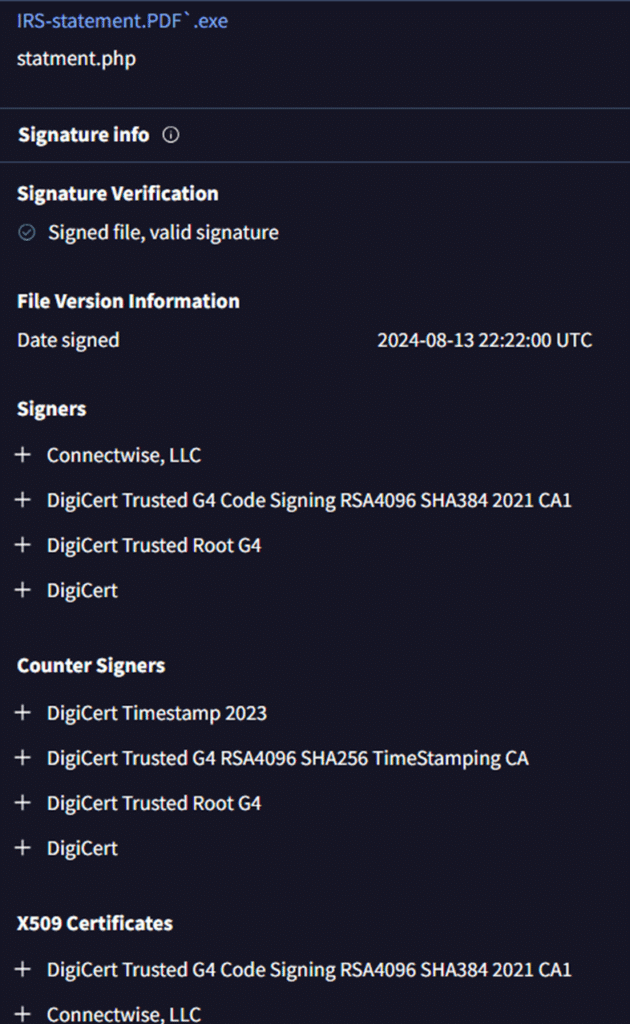
Task: Expand the DigiCert entry under Signers
Action: 23,590
